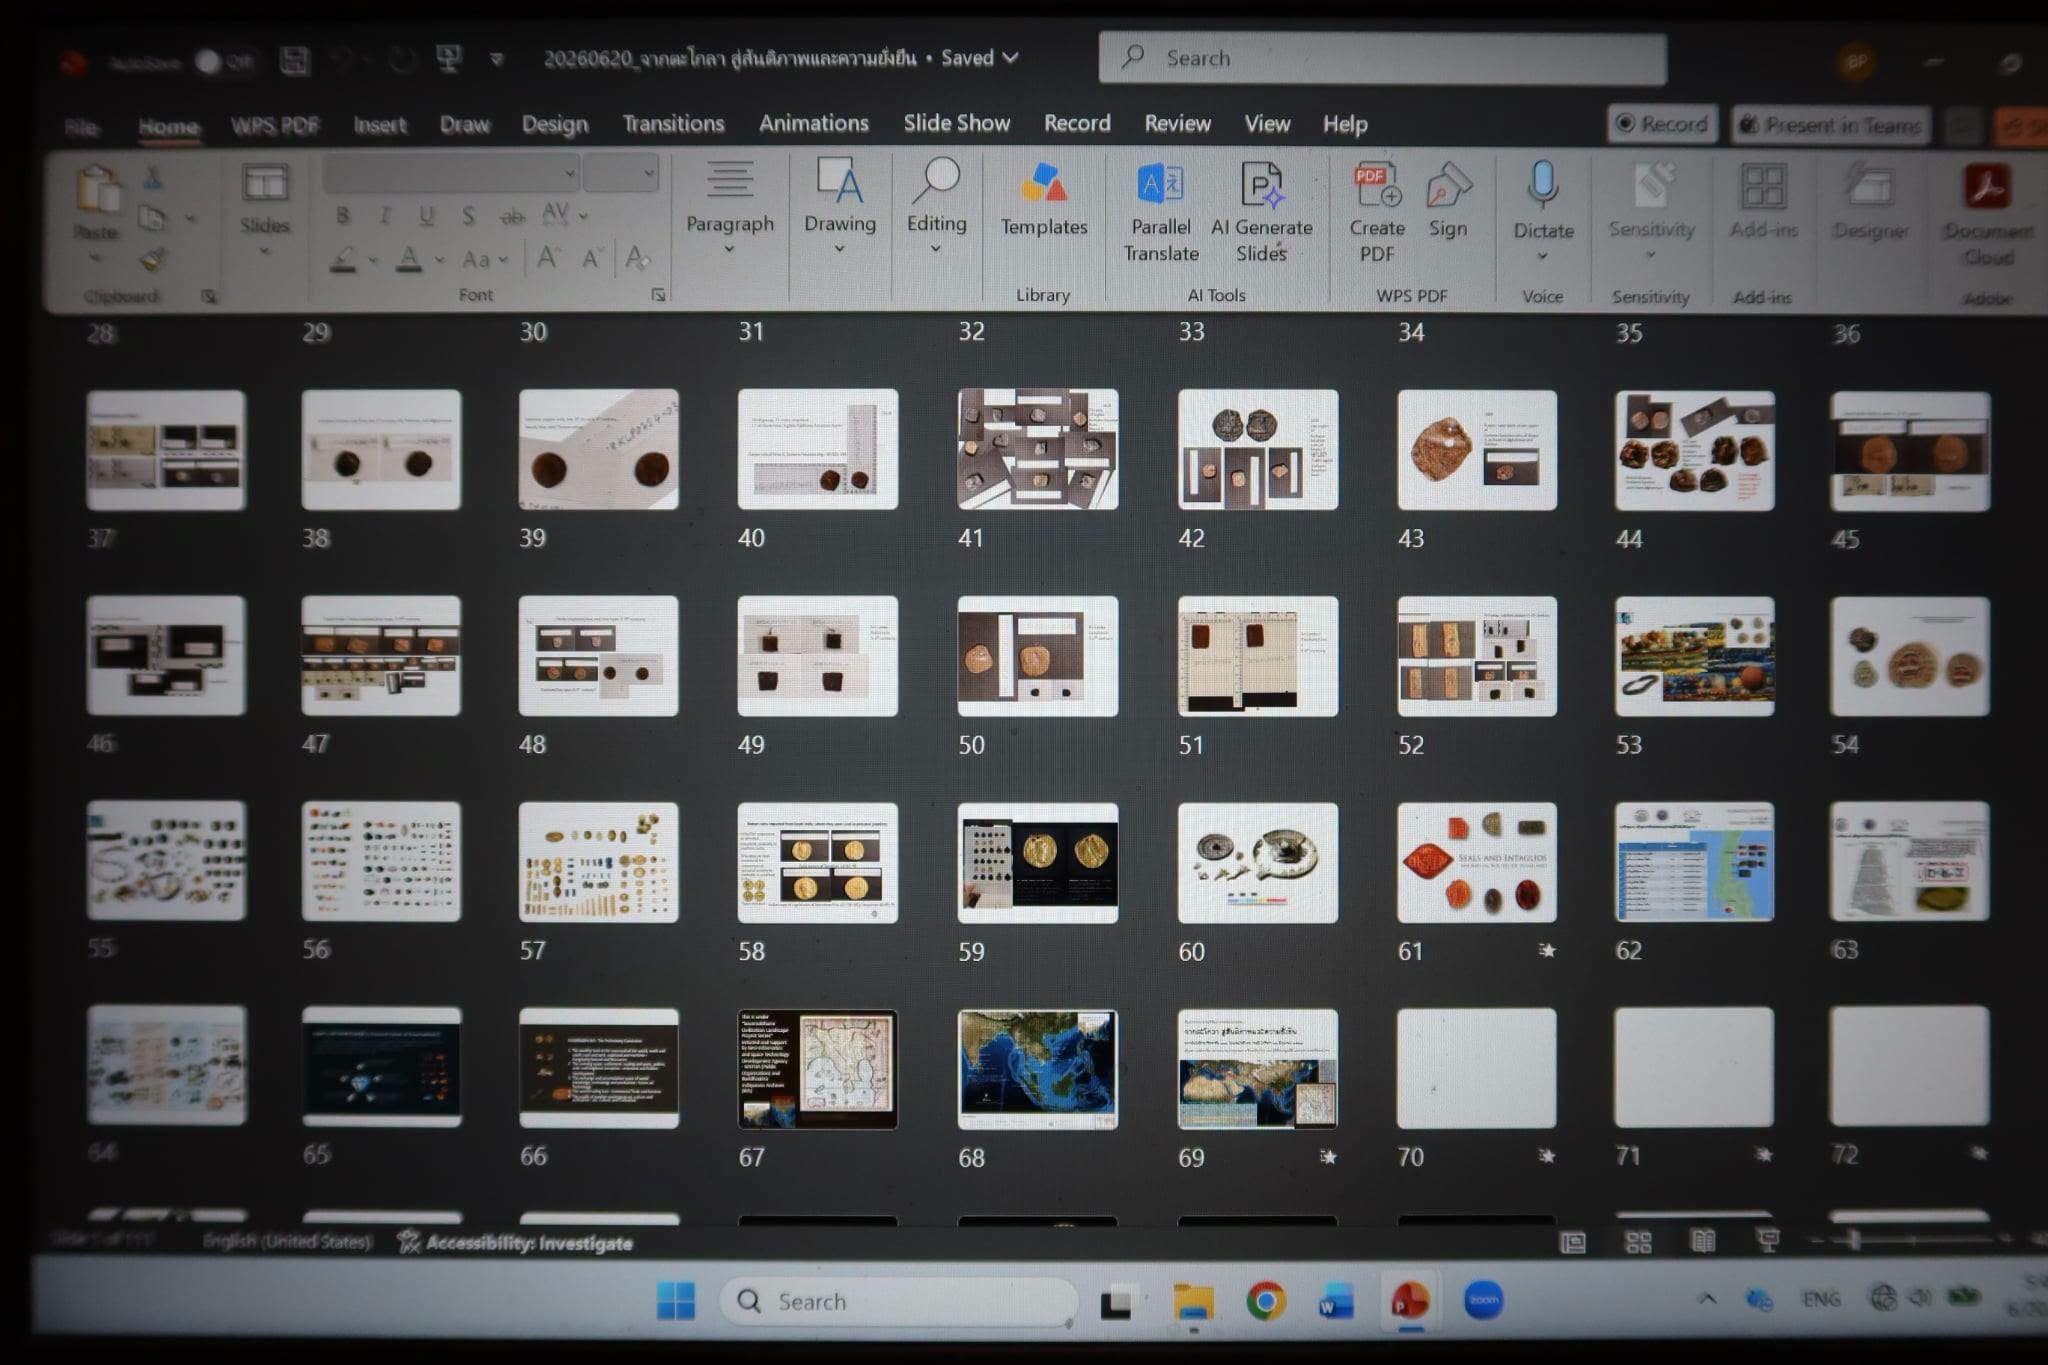
Task: Toggle the AutoSave switch
Action: [x=223, y=62]
